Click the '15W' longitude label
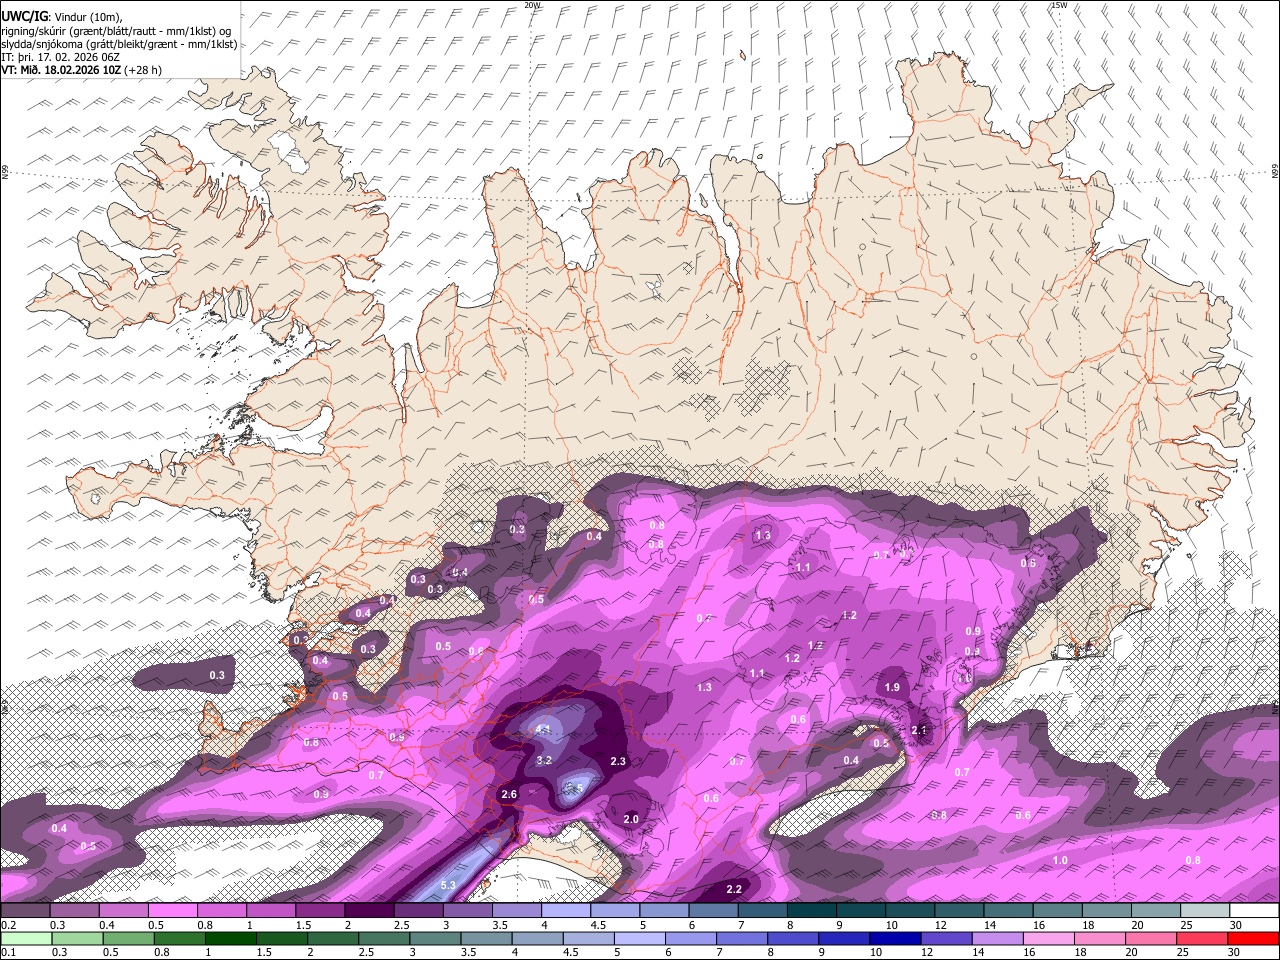 (x=1059, y=5)
